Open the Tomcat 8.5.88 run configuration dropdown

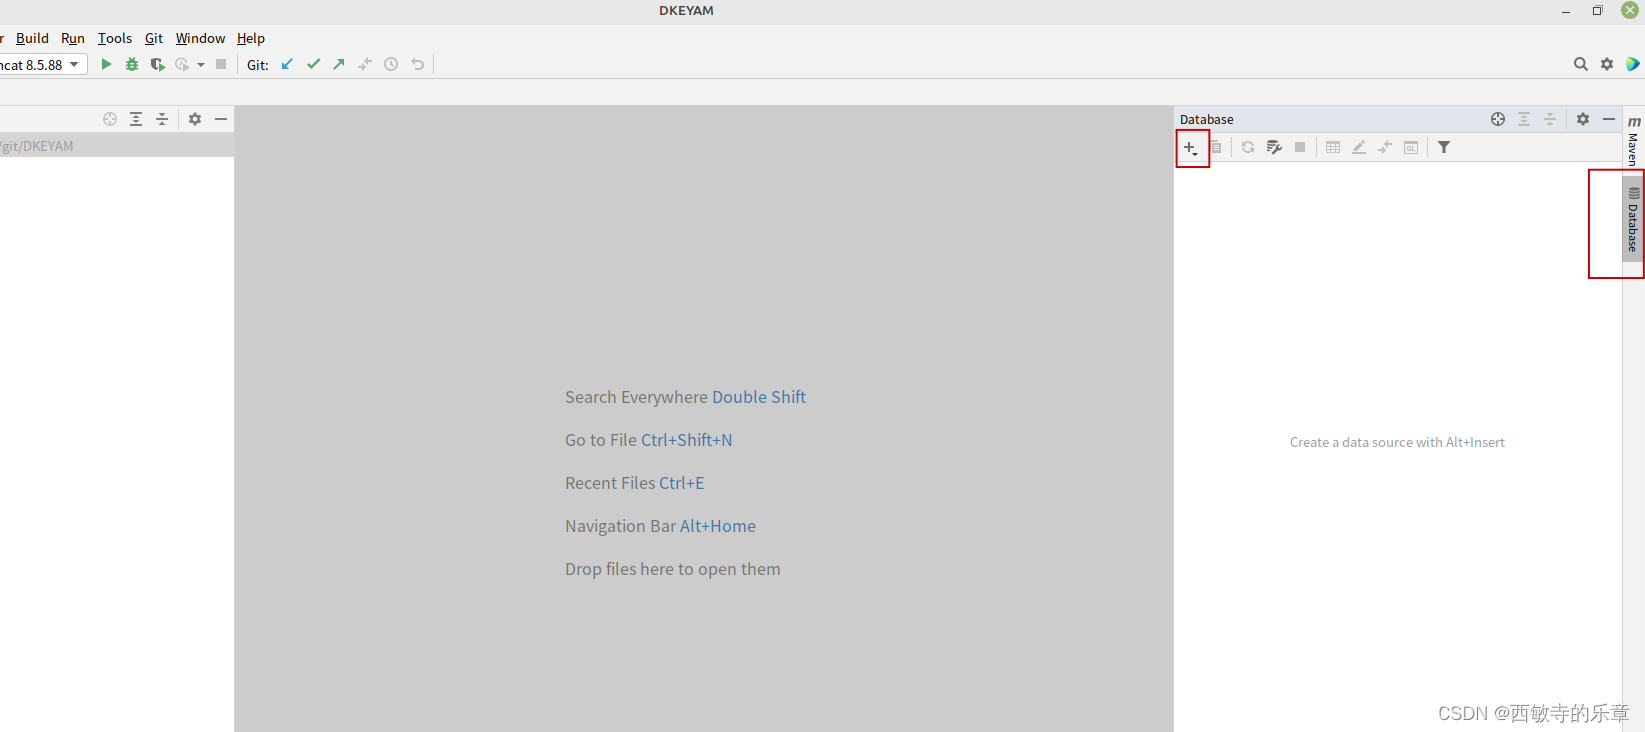pos(43,64)
